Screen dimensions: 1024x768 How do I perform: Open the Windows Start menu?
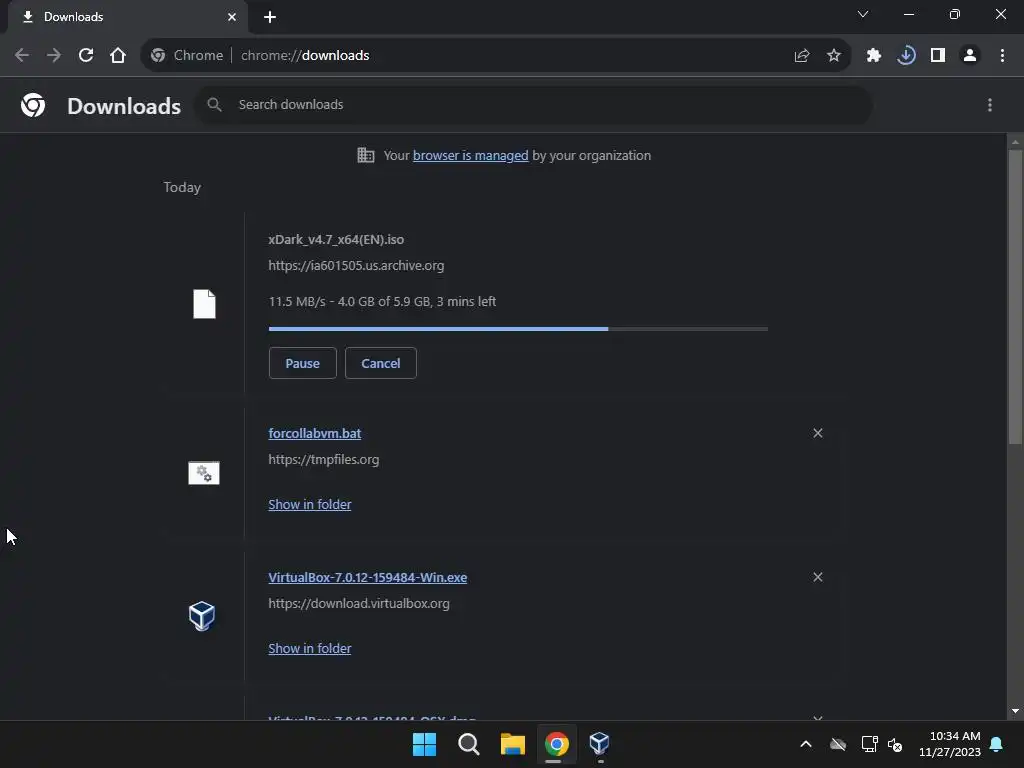[x=424, y=744]
